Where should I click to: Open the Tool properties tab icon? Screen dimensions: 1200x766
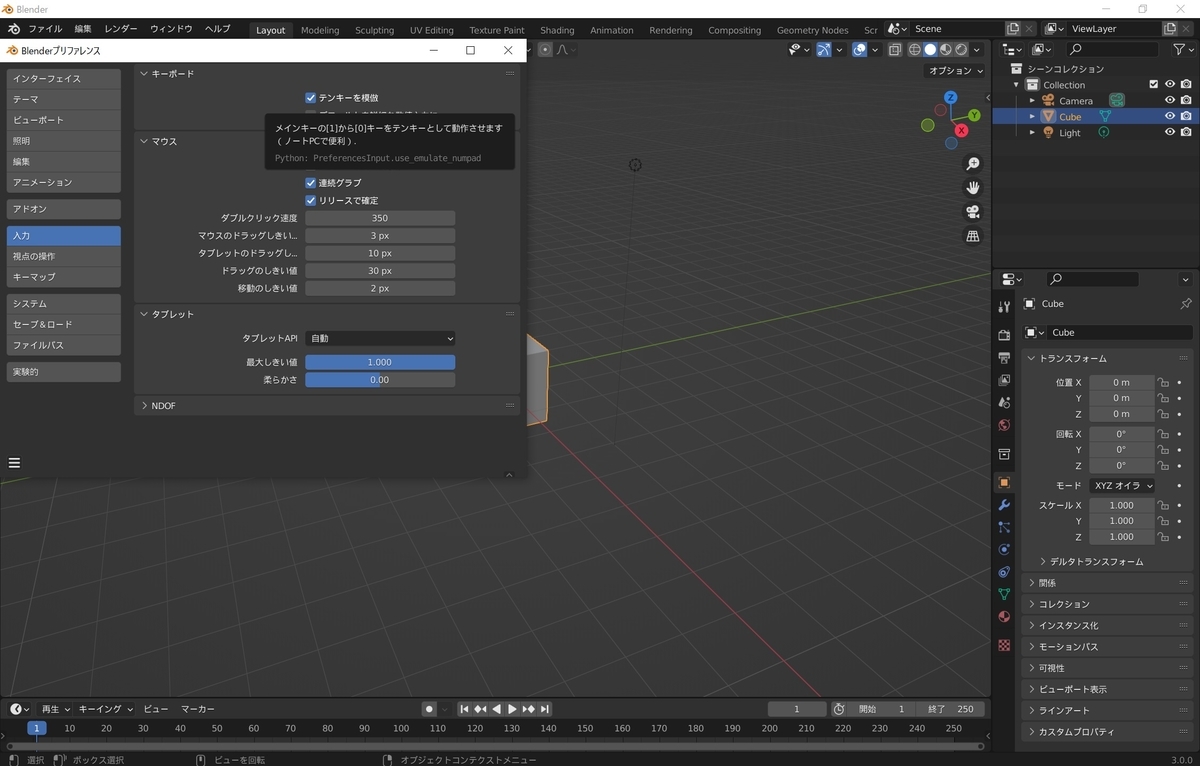point(1004,306)
